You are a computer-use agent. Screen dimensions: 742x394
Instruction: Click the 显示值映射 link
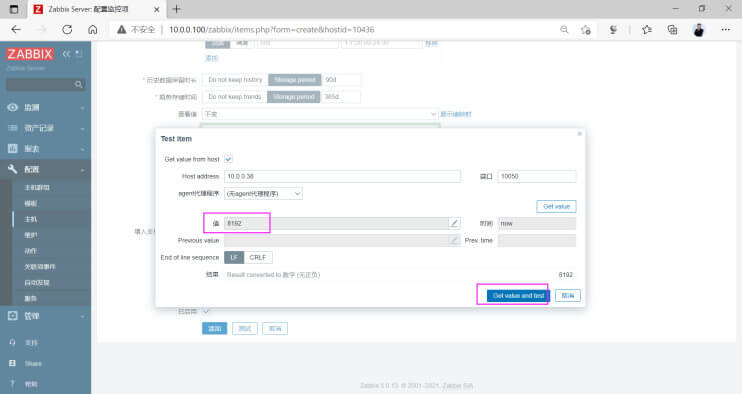point(456,114)
